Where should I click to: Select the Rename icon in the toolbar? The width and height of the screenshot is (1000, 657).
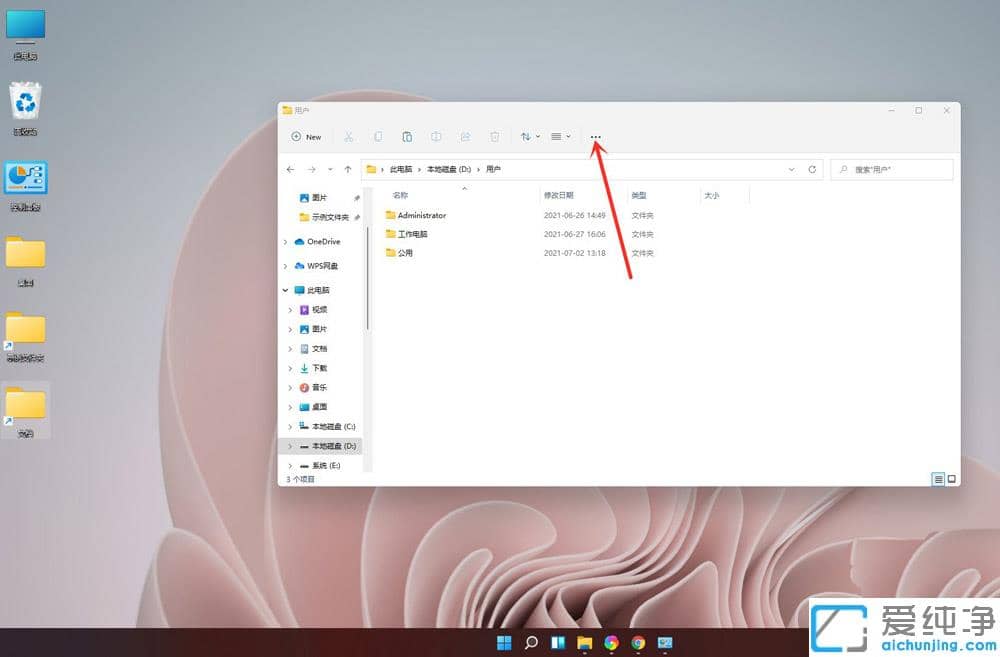click(x=436, y=137)
